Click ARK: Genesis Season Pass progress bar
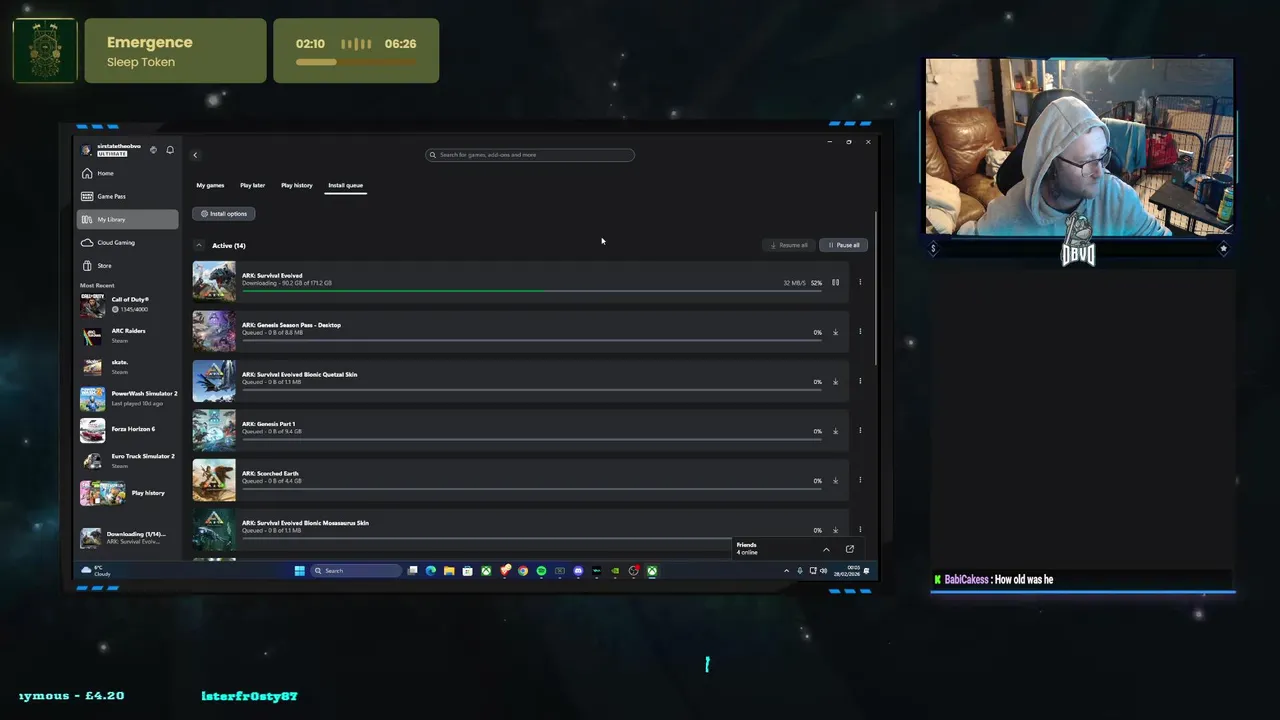The height and width of the screenshot is (720, 1280). (x=532, y=340)
